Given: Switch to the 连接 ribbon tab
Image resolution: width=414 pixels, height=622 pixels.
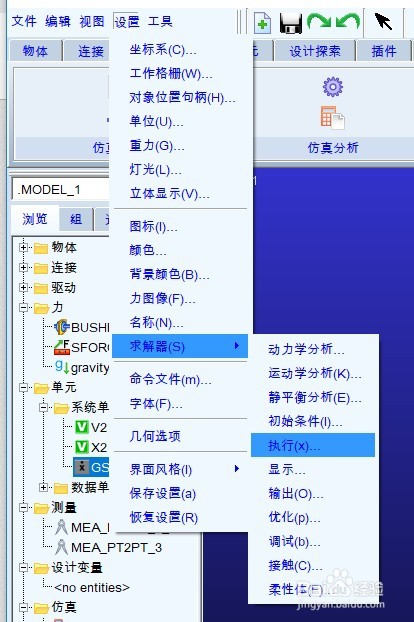Looking at the screenshot, I should (86, 51).
